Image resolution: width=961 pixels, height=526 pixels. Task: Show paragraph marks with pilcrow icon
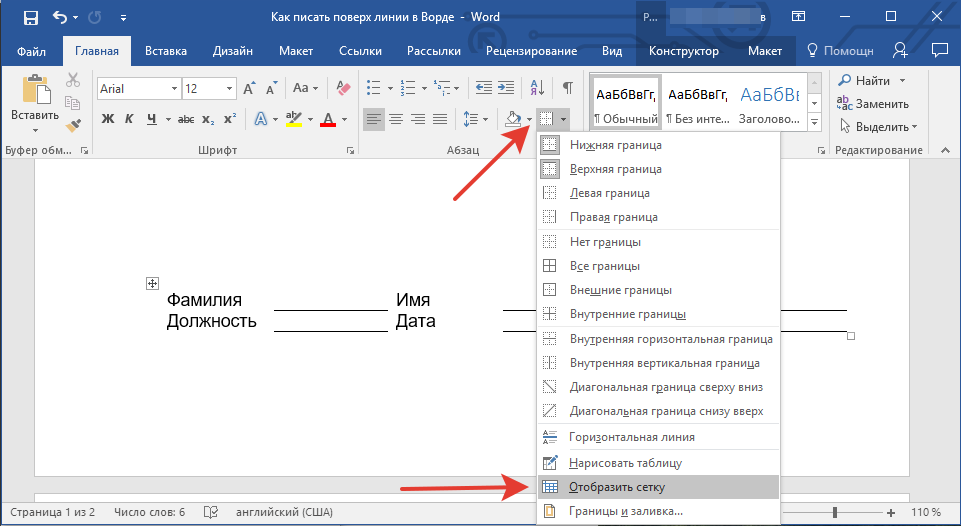(x=567, y=88)
